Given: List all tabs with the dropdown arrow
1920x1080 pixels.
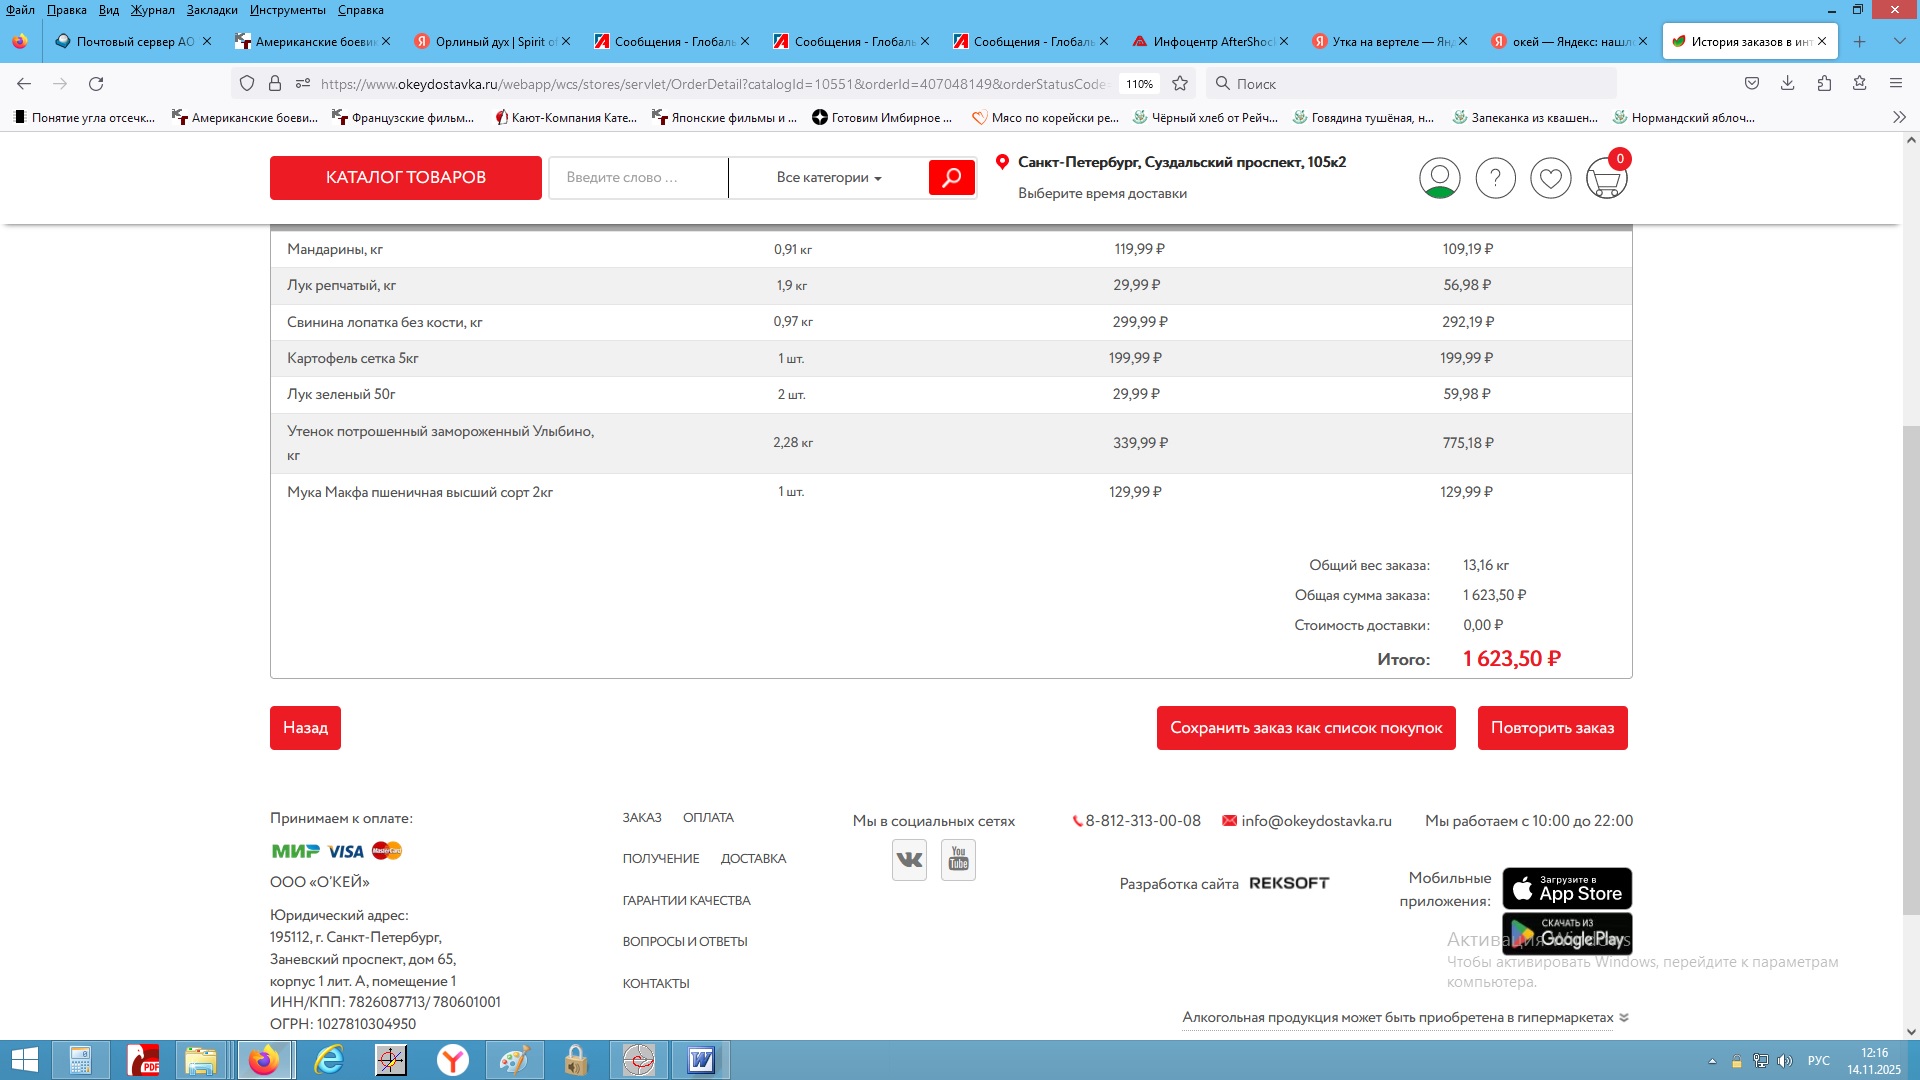Looking at the screenshot, I should 1899,42.
